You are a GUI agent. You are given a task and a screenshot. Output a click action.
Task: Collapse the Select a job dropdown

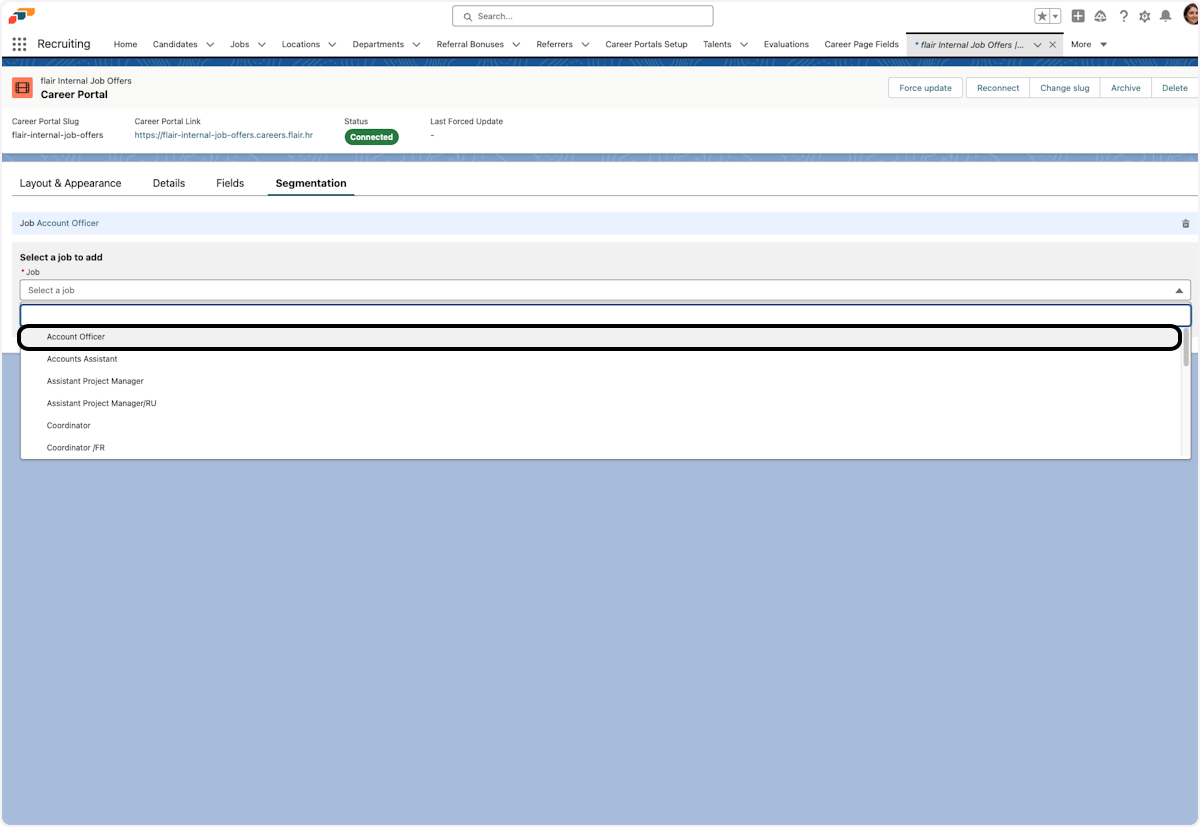pyautogui.click(x=1178, y=290)
